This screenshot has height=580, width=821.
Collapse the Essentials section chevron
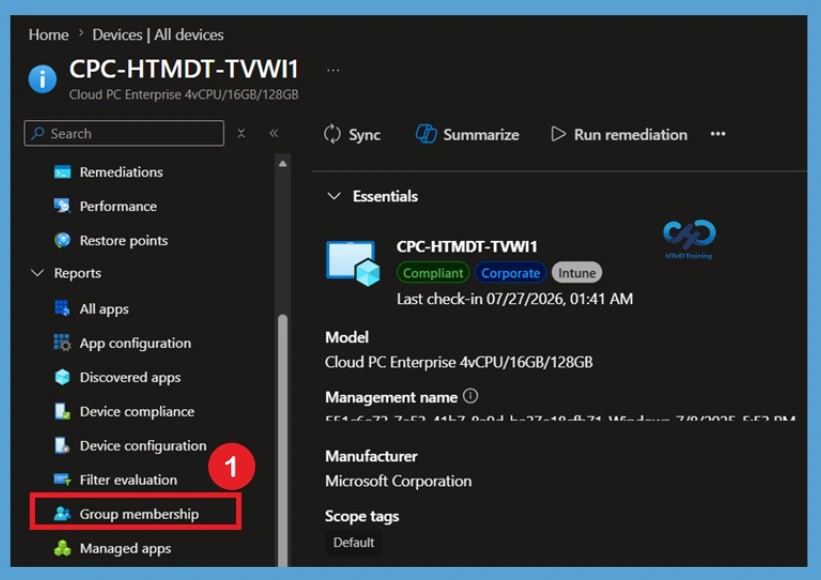tap(334, 196)
